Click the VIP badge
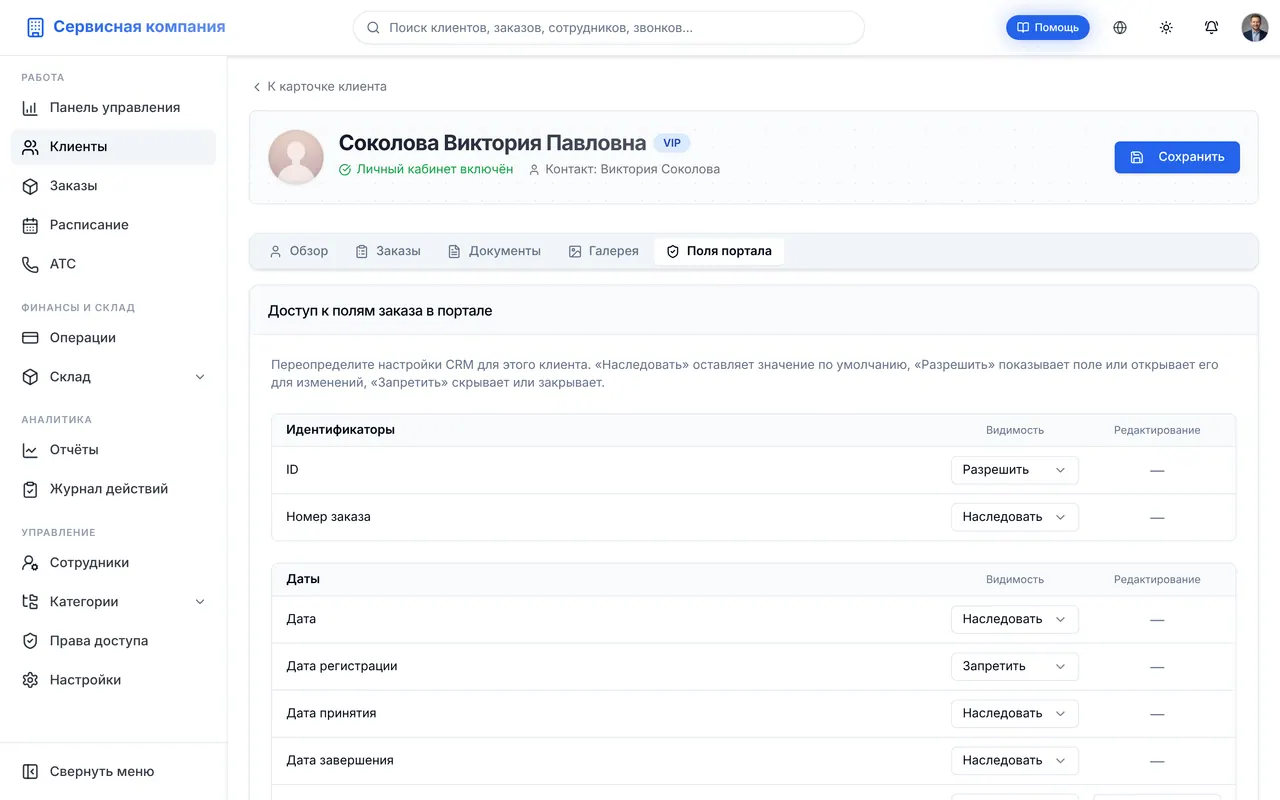 pos(671,143)
